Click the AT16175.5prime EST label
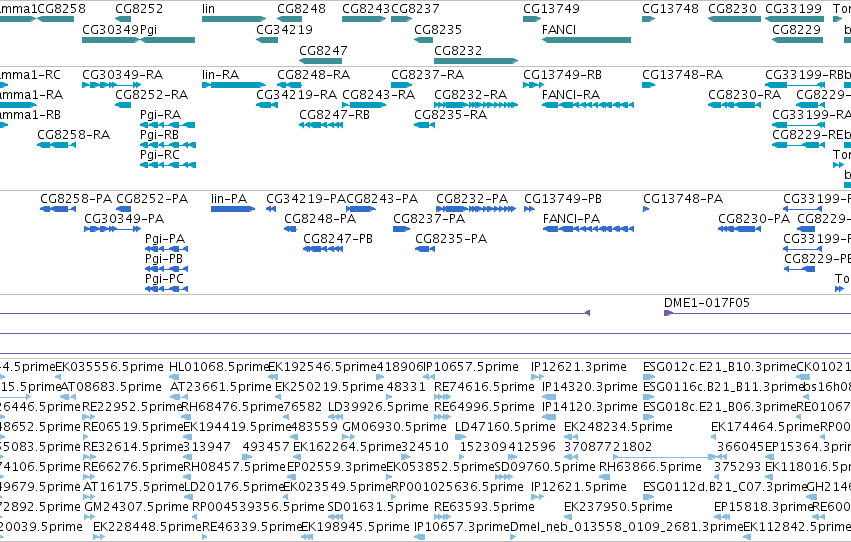Screen dimensions: 851x542 coord(134,487)
